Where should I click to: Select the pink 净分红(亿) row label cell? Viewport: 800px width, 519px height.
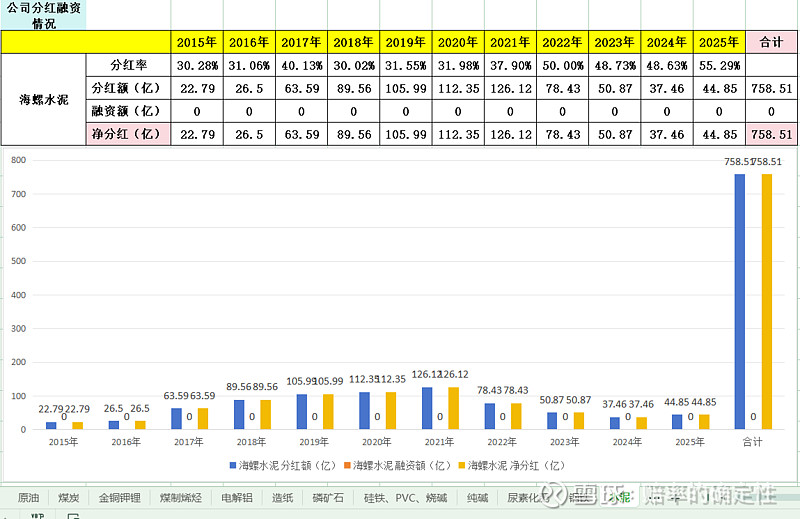point(129,134)
